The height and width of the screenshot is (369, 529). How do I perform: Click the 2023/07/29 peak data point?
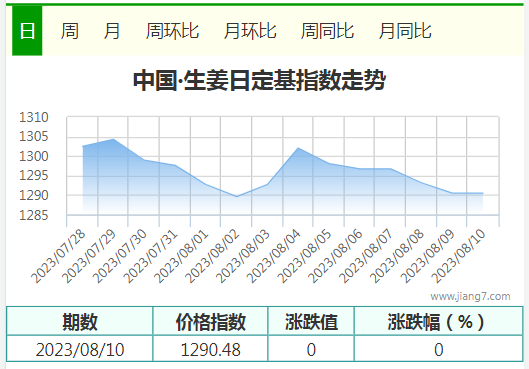pyautogui.click(x=113, y=139)
